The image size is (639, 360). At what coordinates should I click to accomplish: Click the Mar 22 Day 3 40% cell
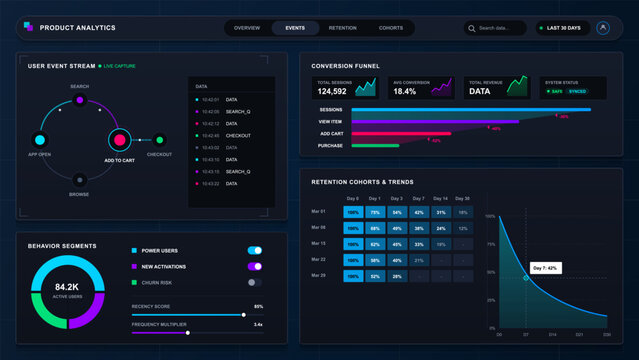click(397, 260)
